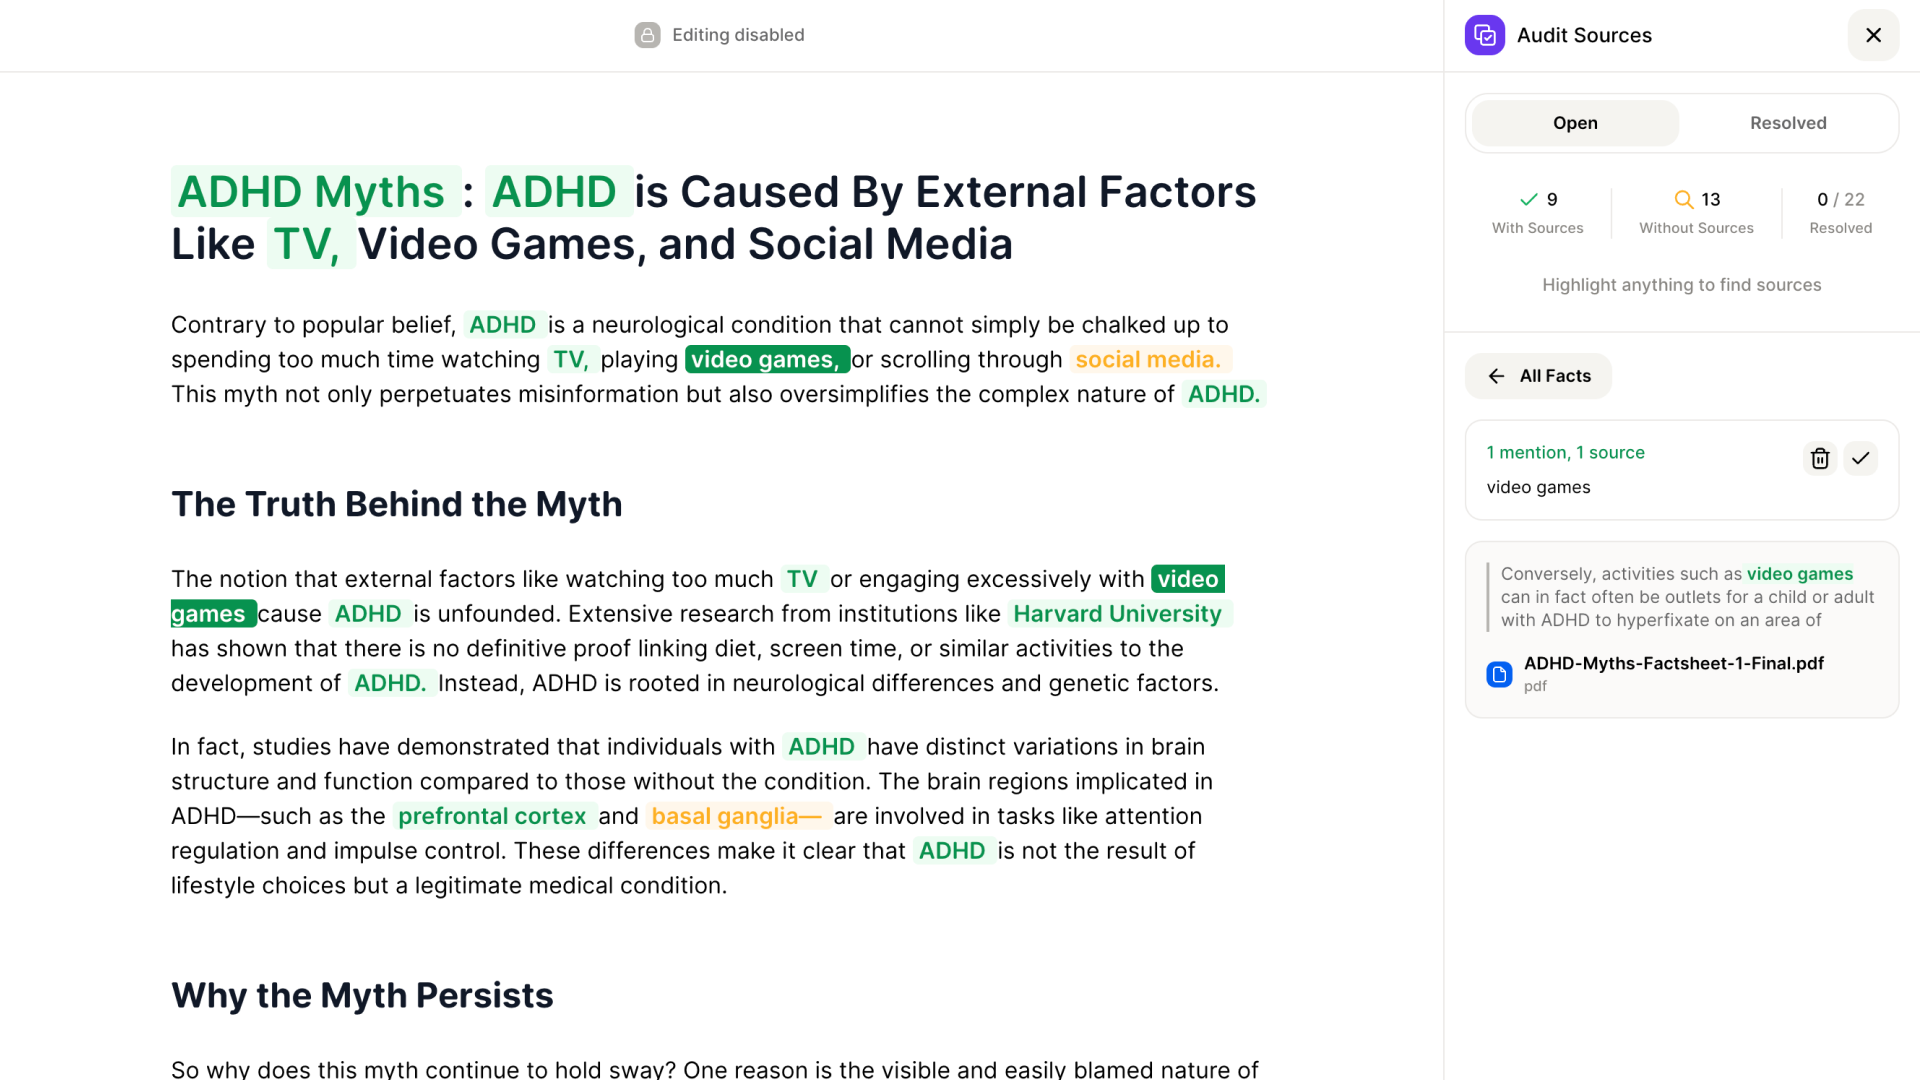Image resolution: width=1920 pixels, height=1080 pixels.
Task: Click the '1 mention, 1 source' link
Action: 1565,452
